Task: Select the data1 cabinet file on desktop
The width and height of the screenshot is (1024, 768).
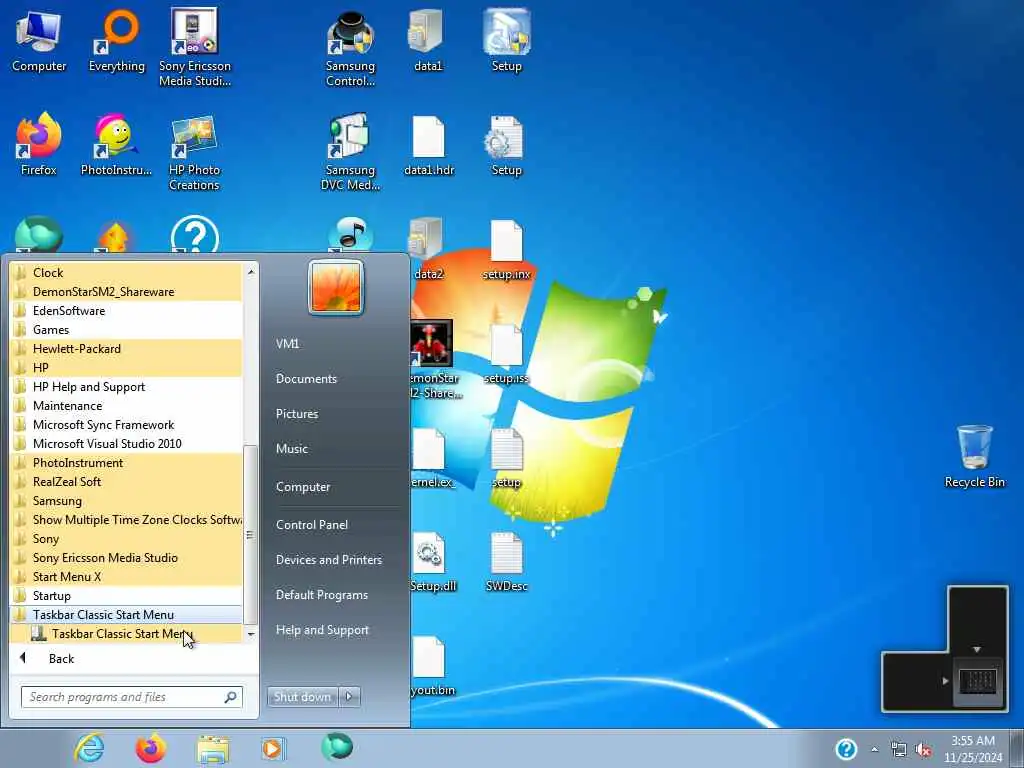Action: click(428, 40)
